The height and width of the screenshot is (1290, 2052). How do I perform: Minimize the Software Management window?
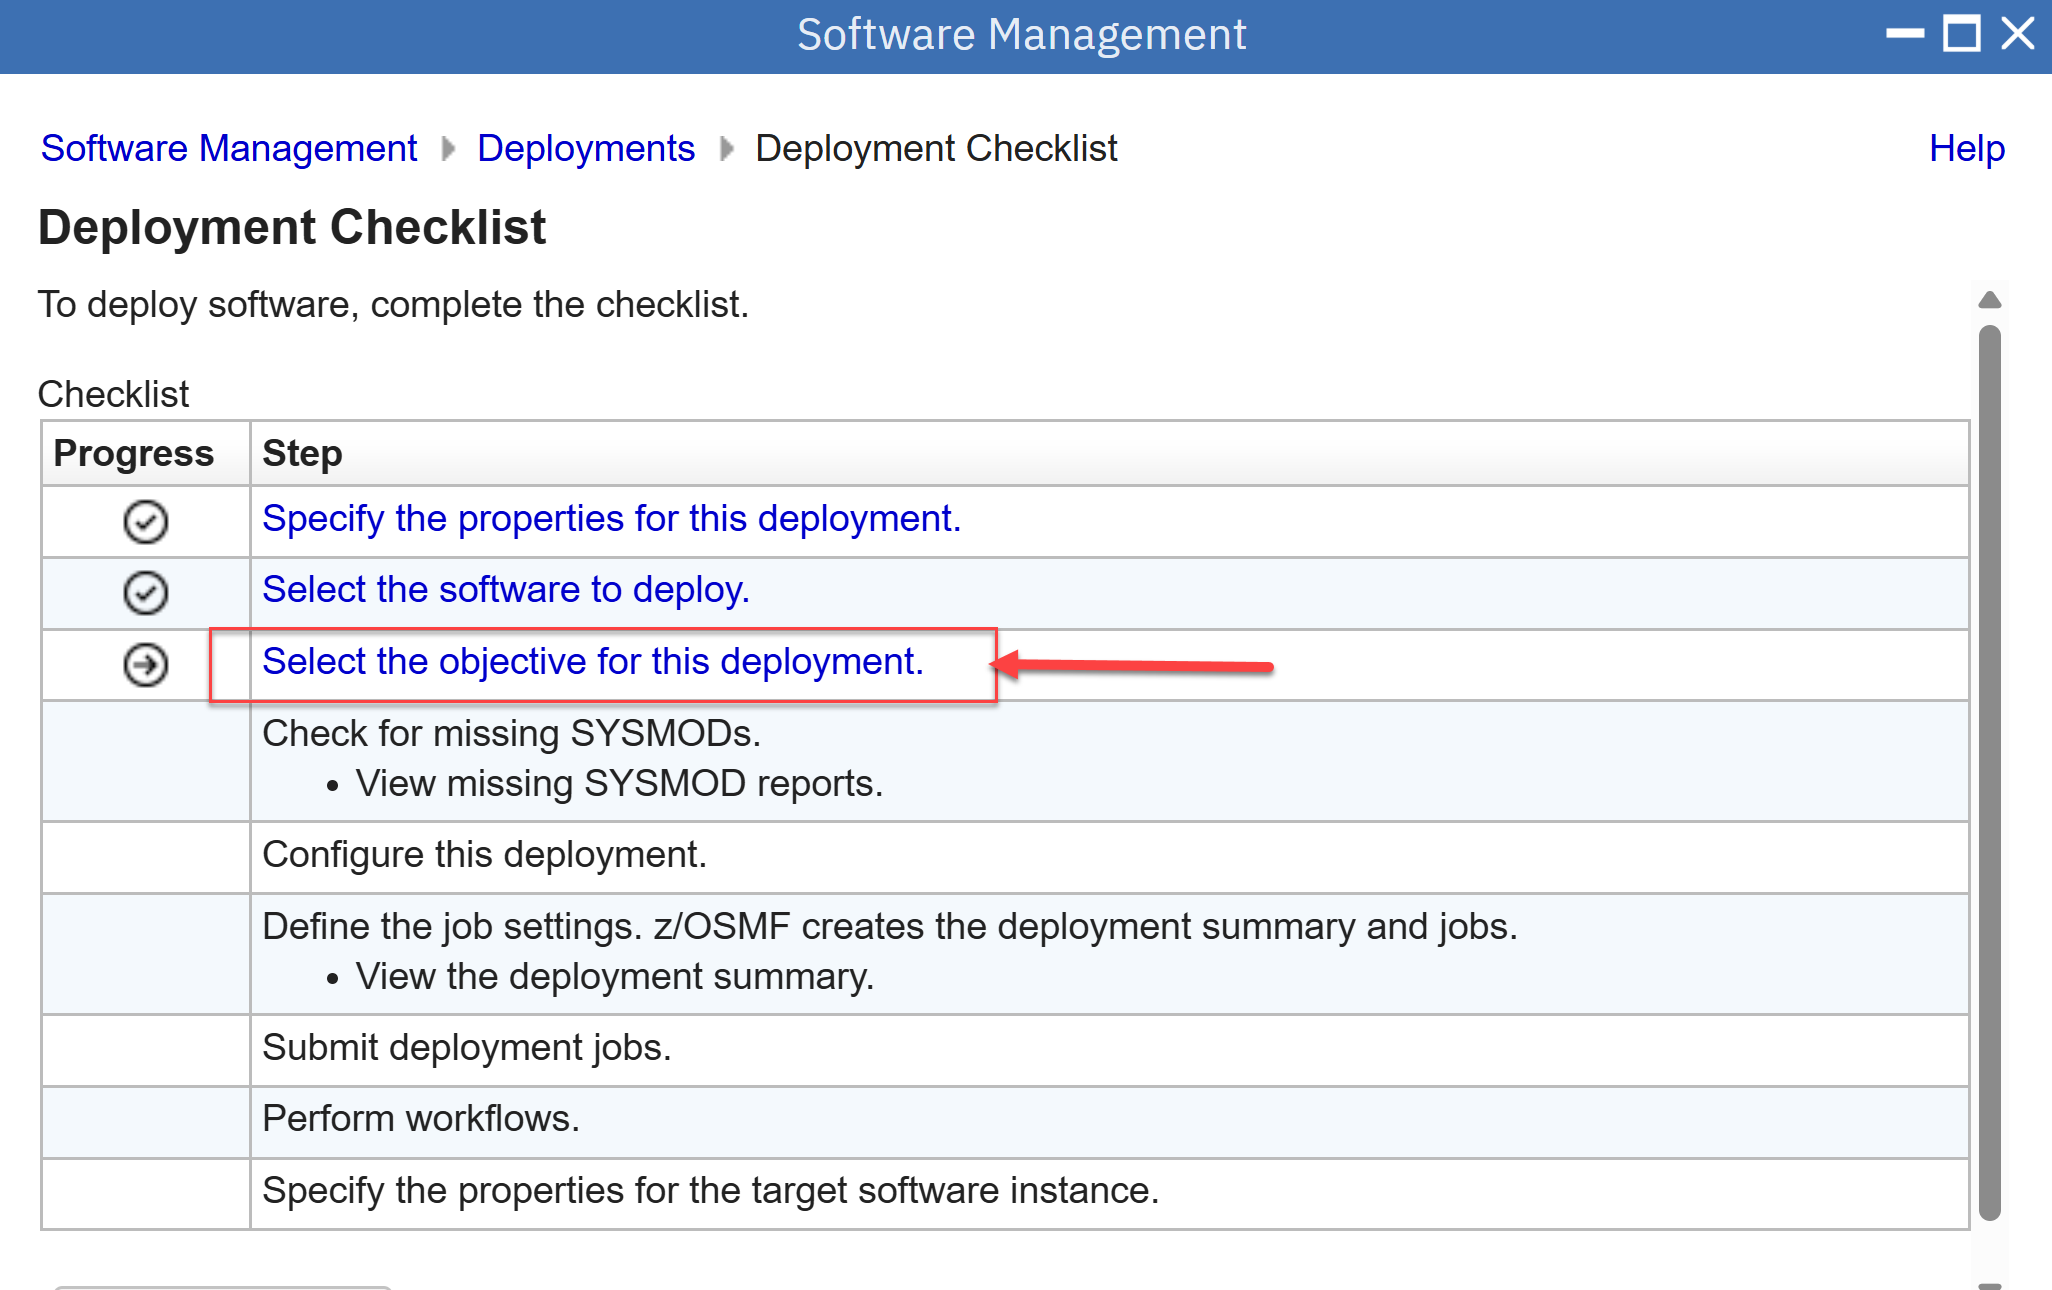(x=1904, y=34)
